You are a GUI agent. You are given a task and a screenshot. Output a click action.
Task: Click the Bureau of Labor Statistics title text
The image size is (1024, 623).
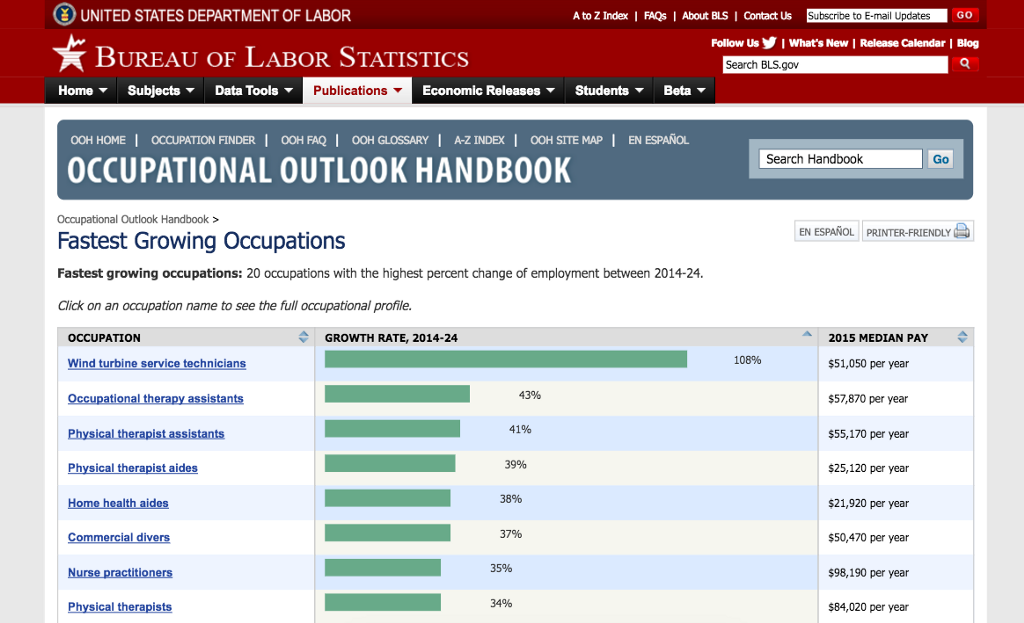(x=282, y=57)
